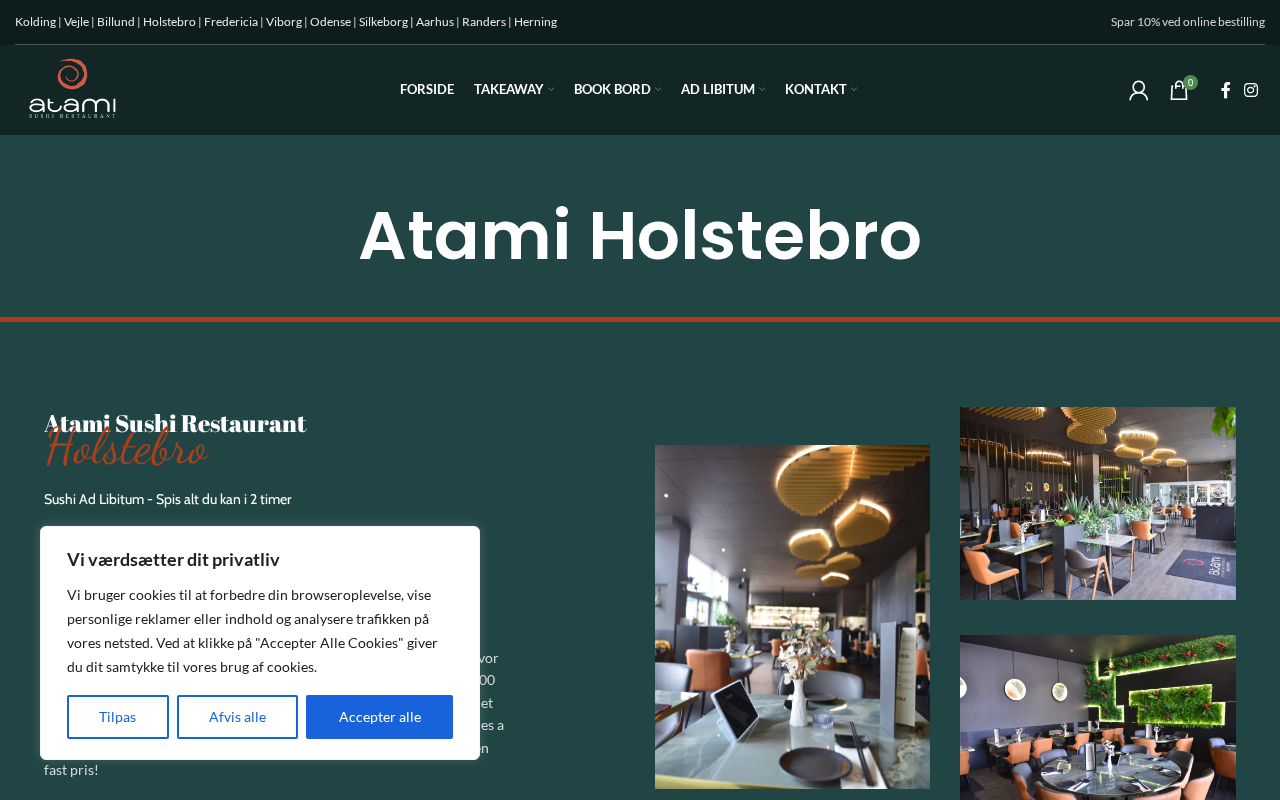Click the 'Atami Sushi Restaurant' heading
Image resolution: width=1280 pixels, height=800 pixels.
point(175,423)
